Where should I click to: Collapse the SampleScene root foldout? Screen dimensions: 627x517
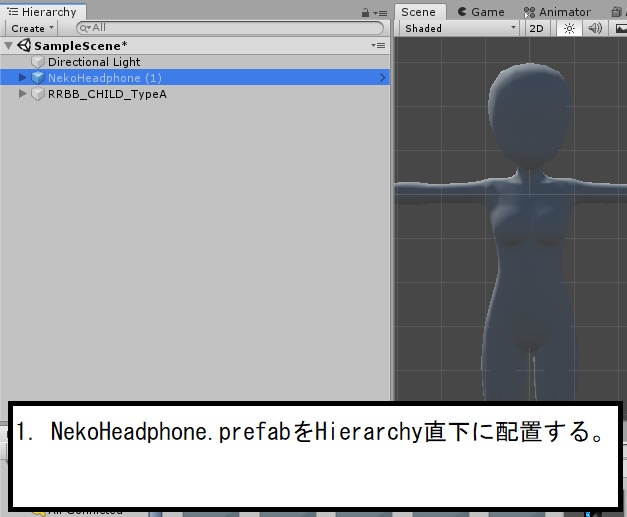tap(8, 46)
